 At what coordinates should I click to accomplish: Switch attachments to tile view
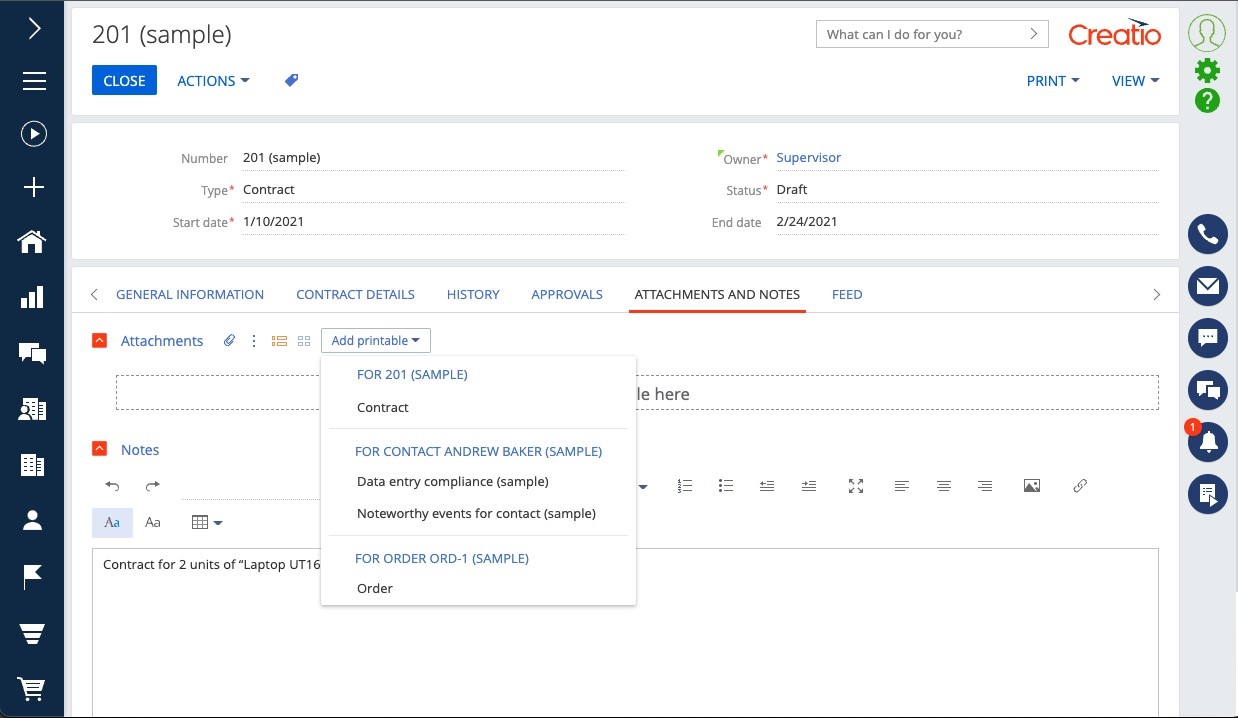tap(304, 341)
